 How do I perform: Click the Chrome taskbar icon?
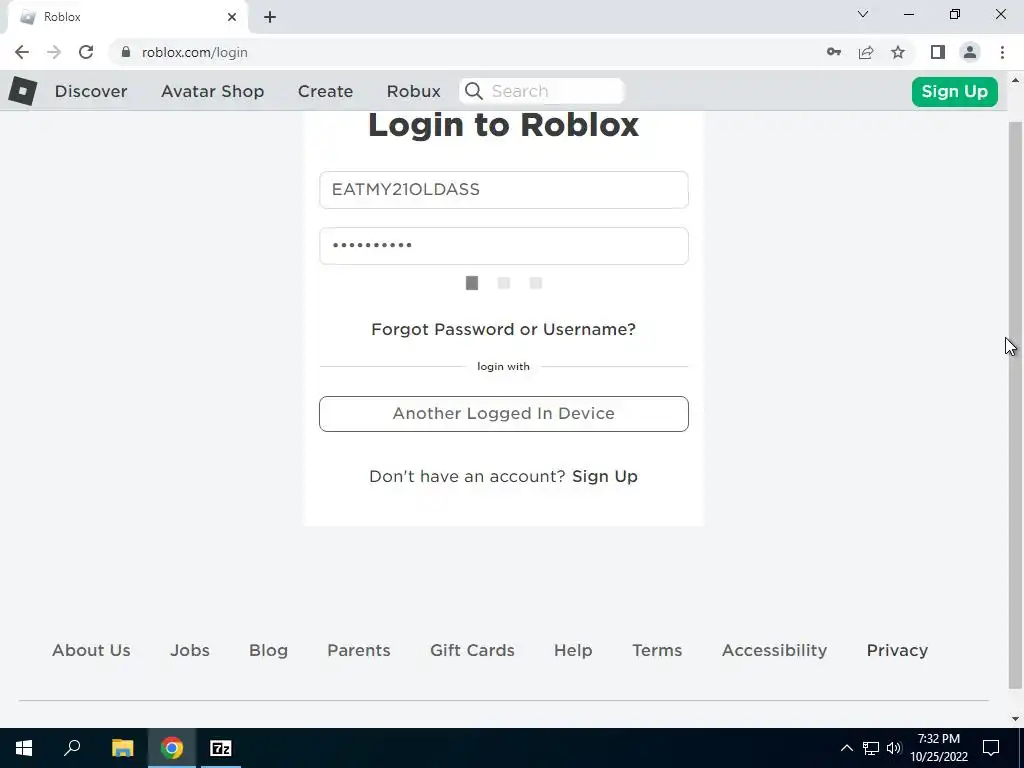(x=172, y=748)
